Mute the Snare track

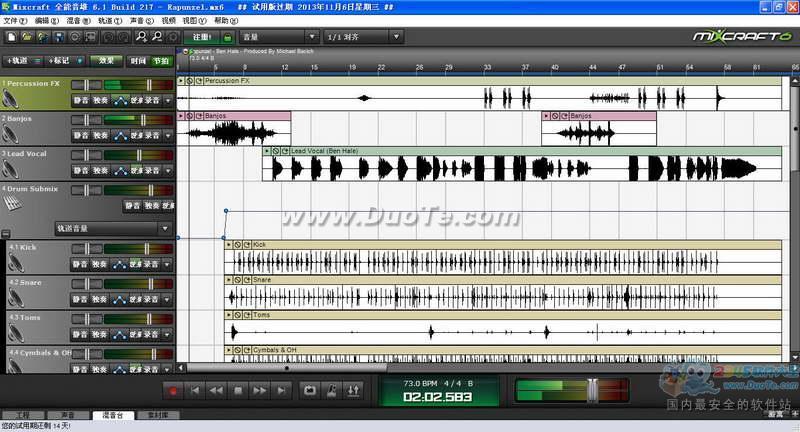pyautogui.click(x=80, y=299)
